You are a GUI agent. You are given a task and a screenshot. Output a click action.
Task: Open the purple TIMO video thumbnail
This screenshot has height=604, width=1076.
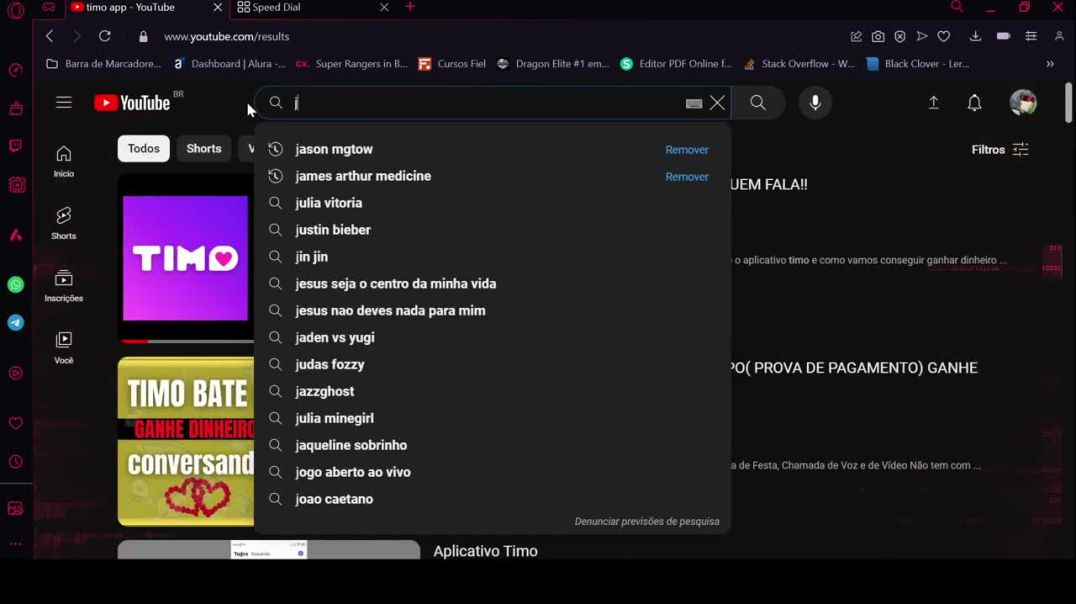185,258
